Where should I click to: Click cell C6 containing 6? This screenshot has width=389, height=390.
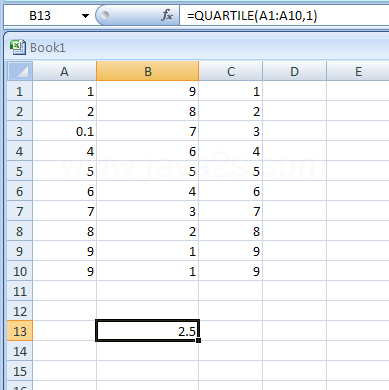(231, 191)
